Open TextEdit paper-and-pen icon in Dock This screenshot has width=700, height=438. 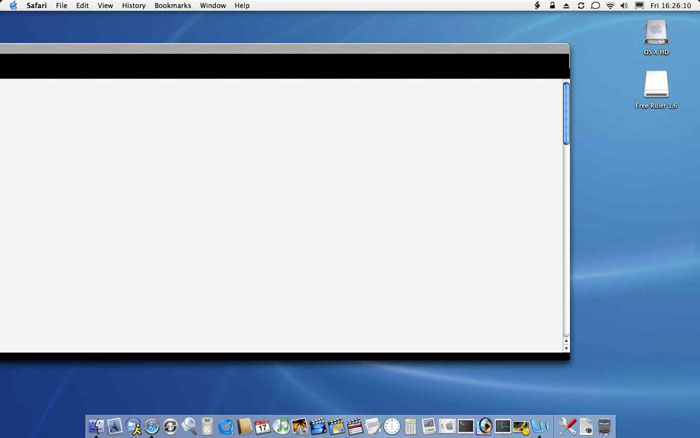373,427
